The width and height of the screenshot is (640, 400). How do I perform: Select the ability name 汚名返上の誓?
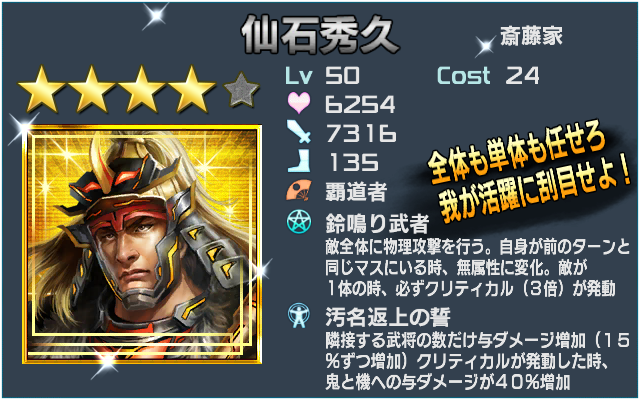(388, 317)
